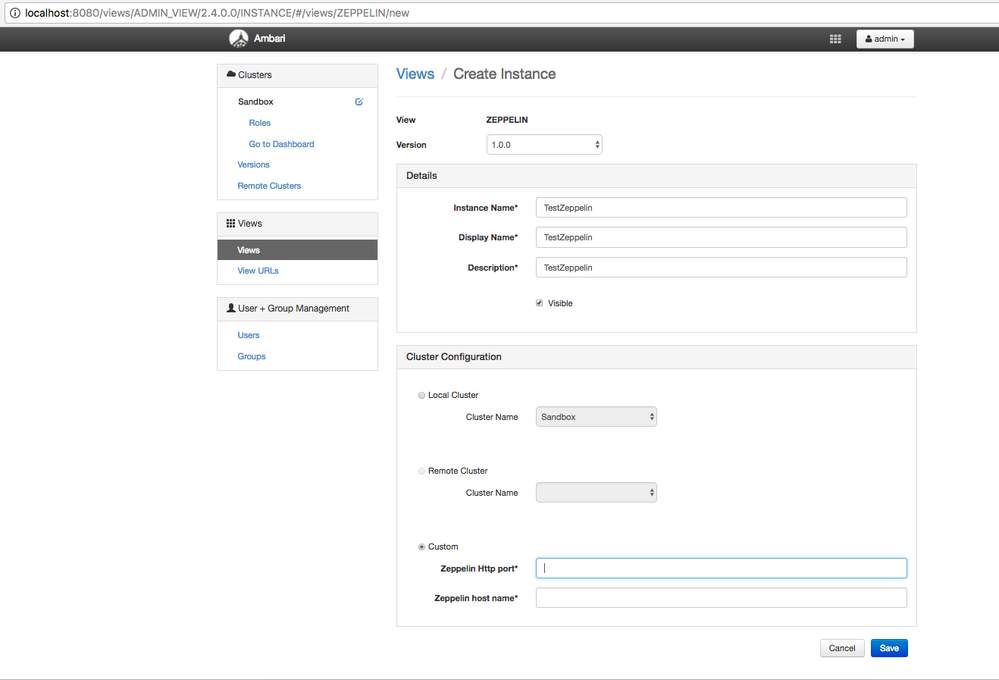
Task: Toggle the Visible checkbox
Action: 540,303
